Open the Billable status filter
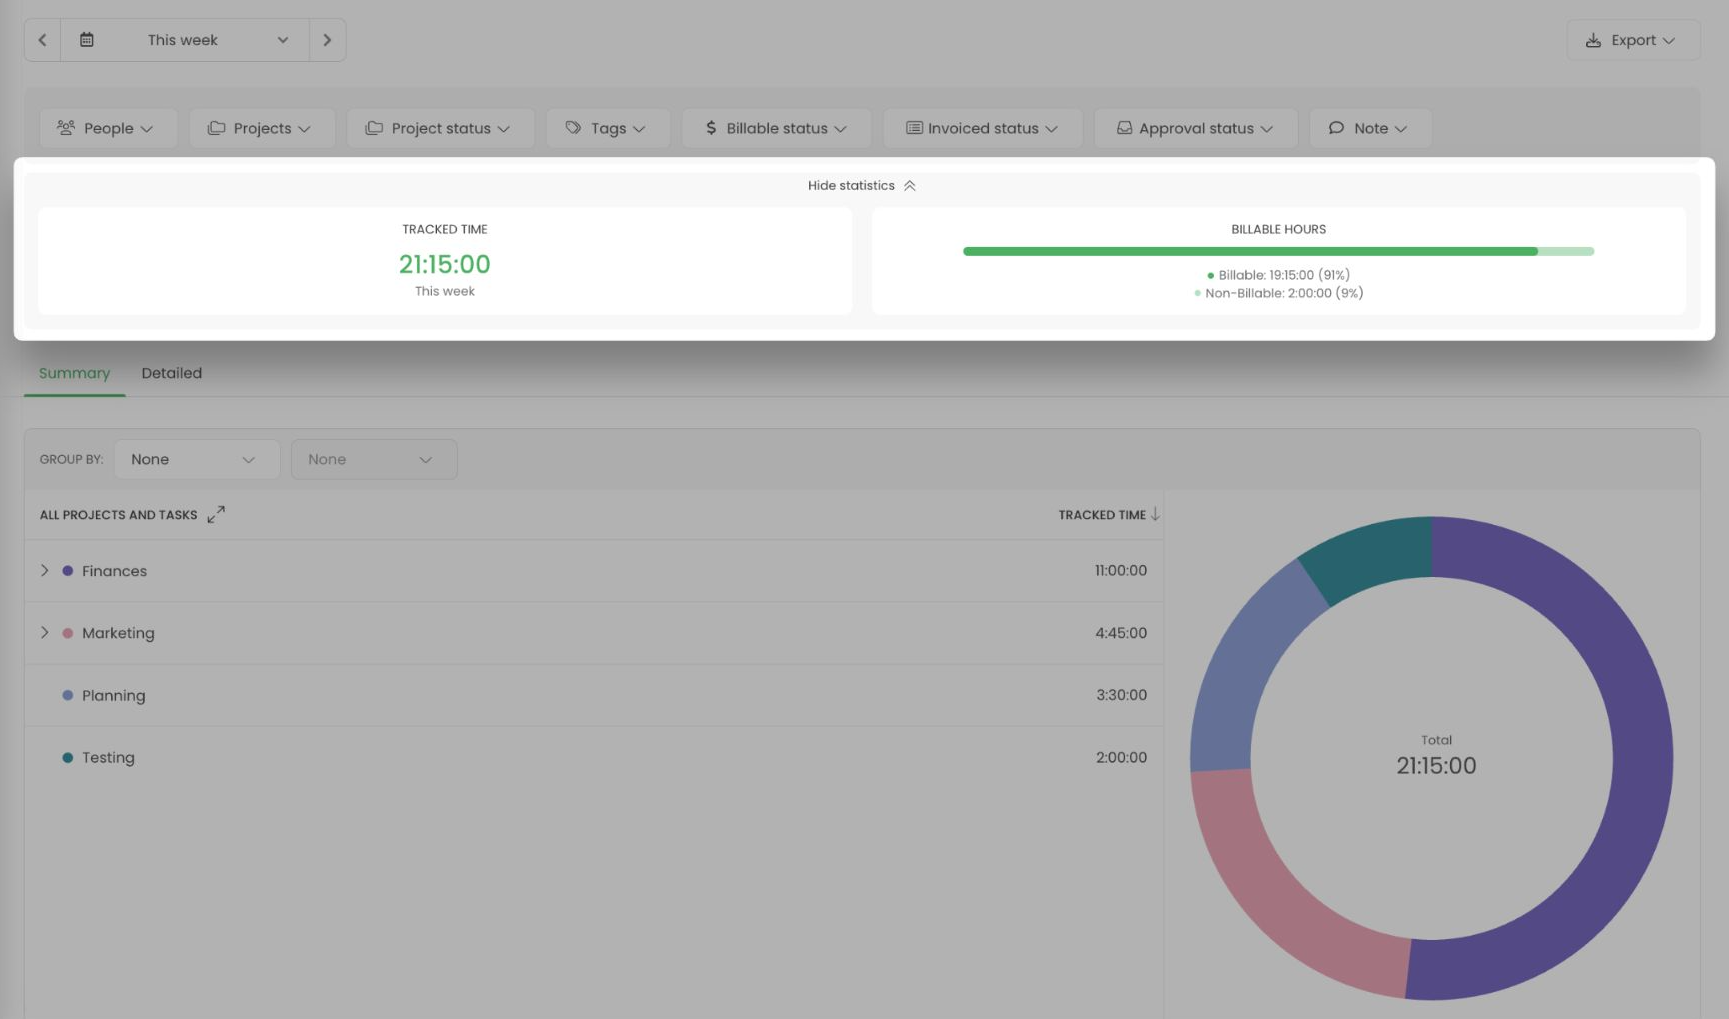The width and height of the screenshot is (1729, 1019). click(x=776, y=128)
